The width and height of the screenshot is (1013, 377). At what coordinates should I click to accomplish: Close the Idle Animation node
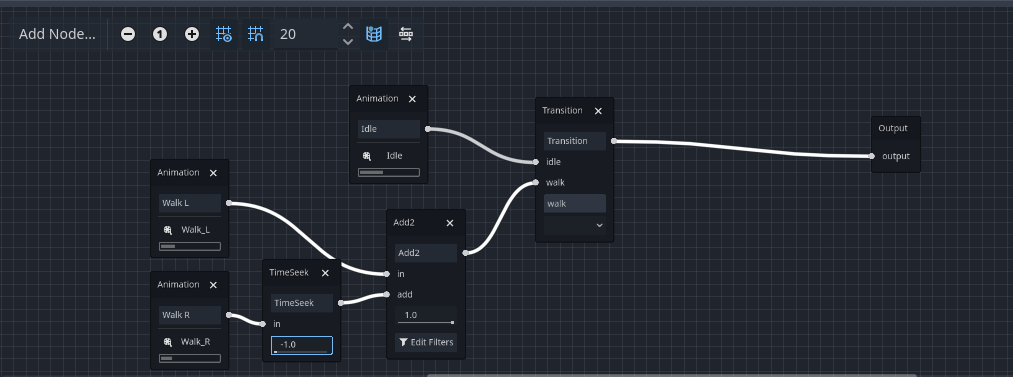412,99
